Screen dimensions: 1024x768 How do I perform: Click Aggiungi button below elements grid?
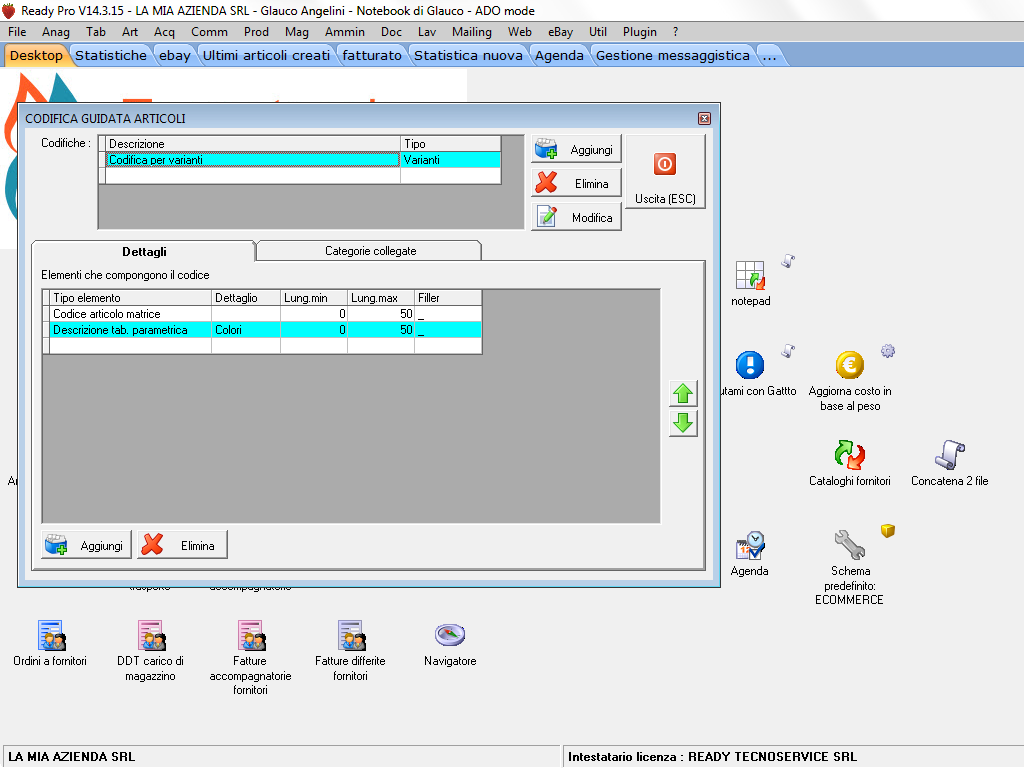pyautogui.click(x=86, y=545)
